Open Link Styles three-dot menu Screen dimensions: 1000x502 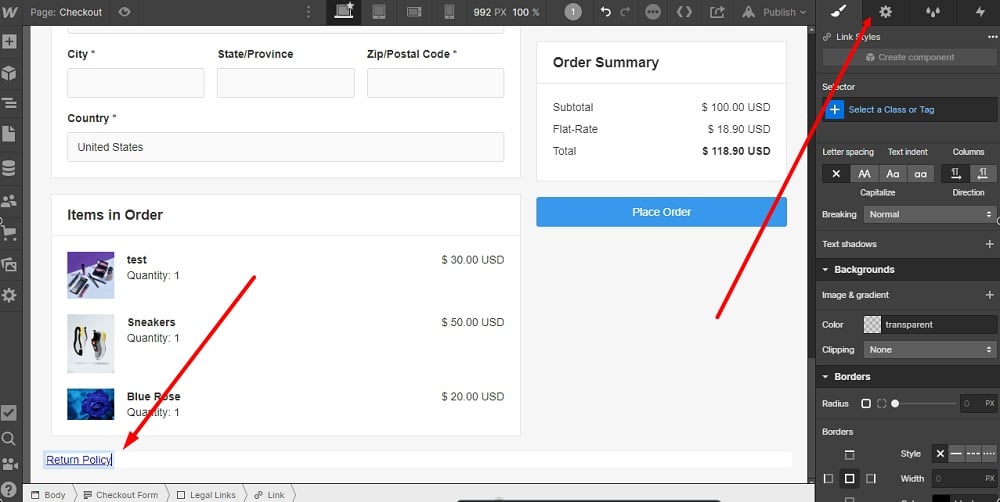coord(992,37)
